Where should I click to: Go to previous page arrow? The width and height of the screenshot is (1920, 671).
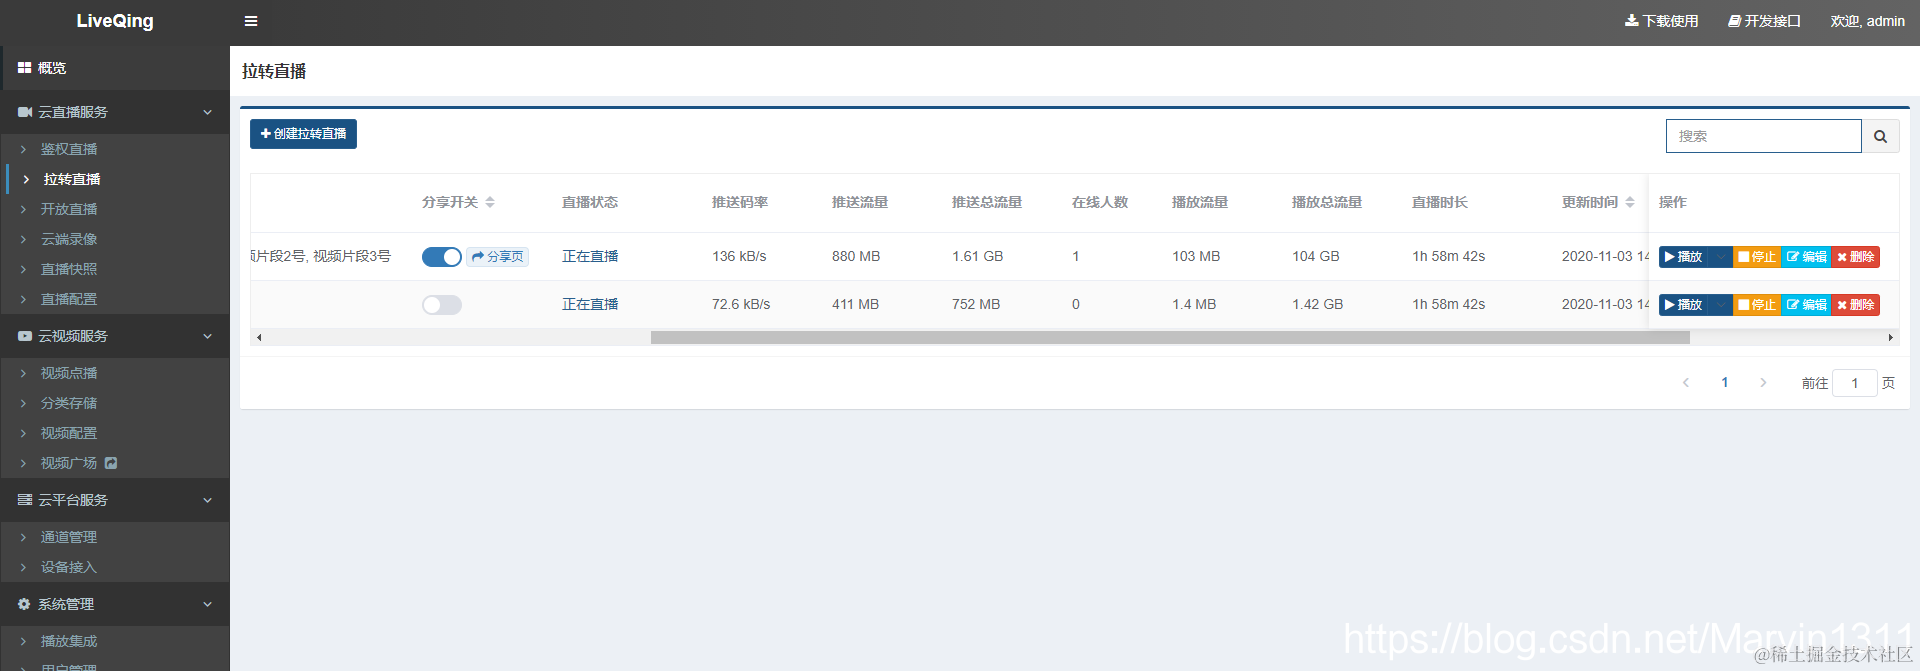1686,383
